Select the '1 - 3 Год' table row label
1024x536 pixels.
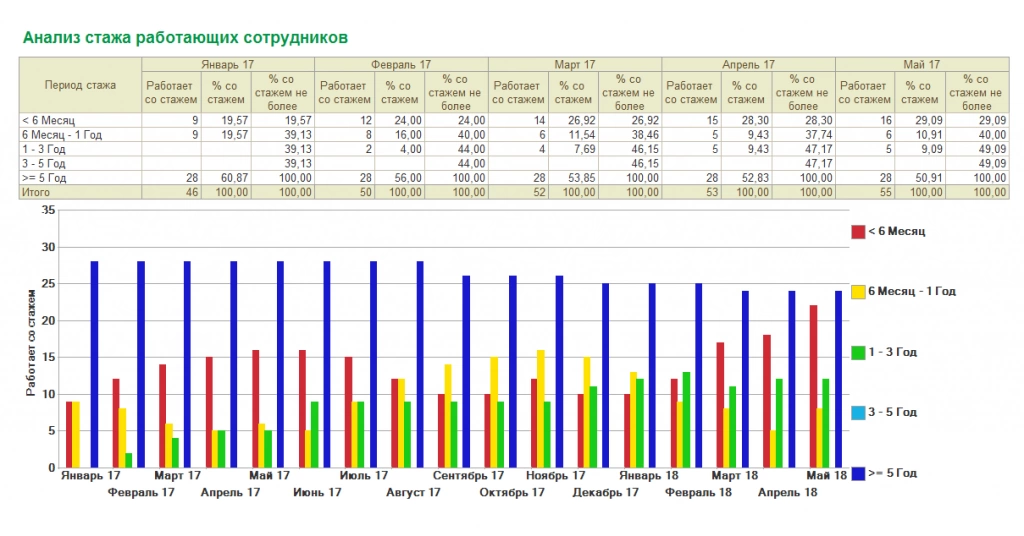click(x=44, y=149)
